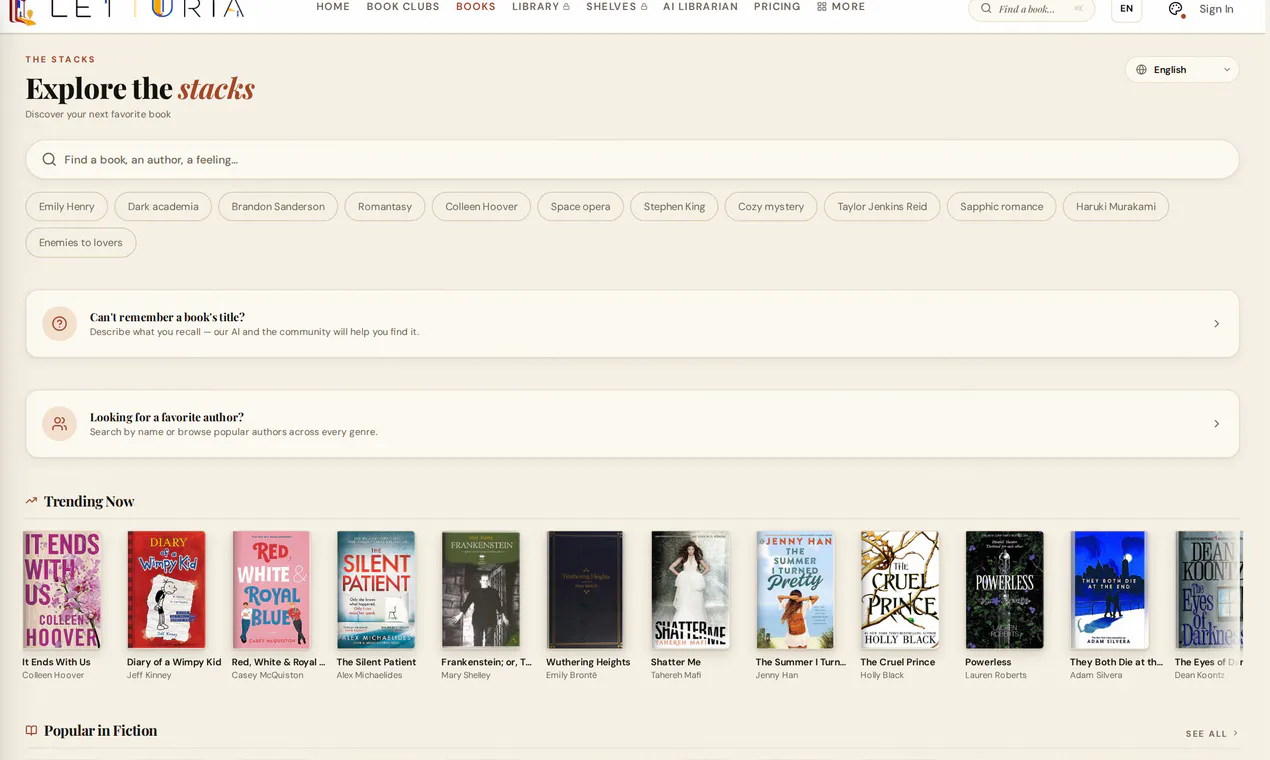The height and width of the screenshot is (760, 1270).
Task: Open the locked SHELVES nav item
Action: [616, 7]
